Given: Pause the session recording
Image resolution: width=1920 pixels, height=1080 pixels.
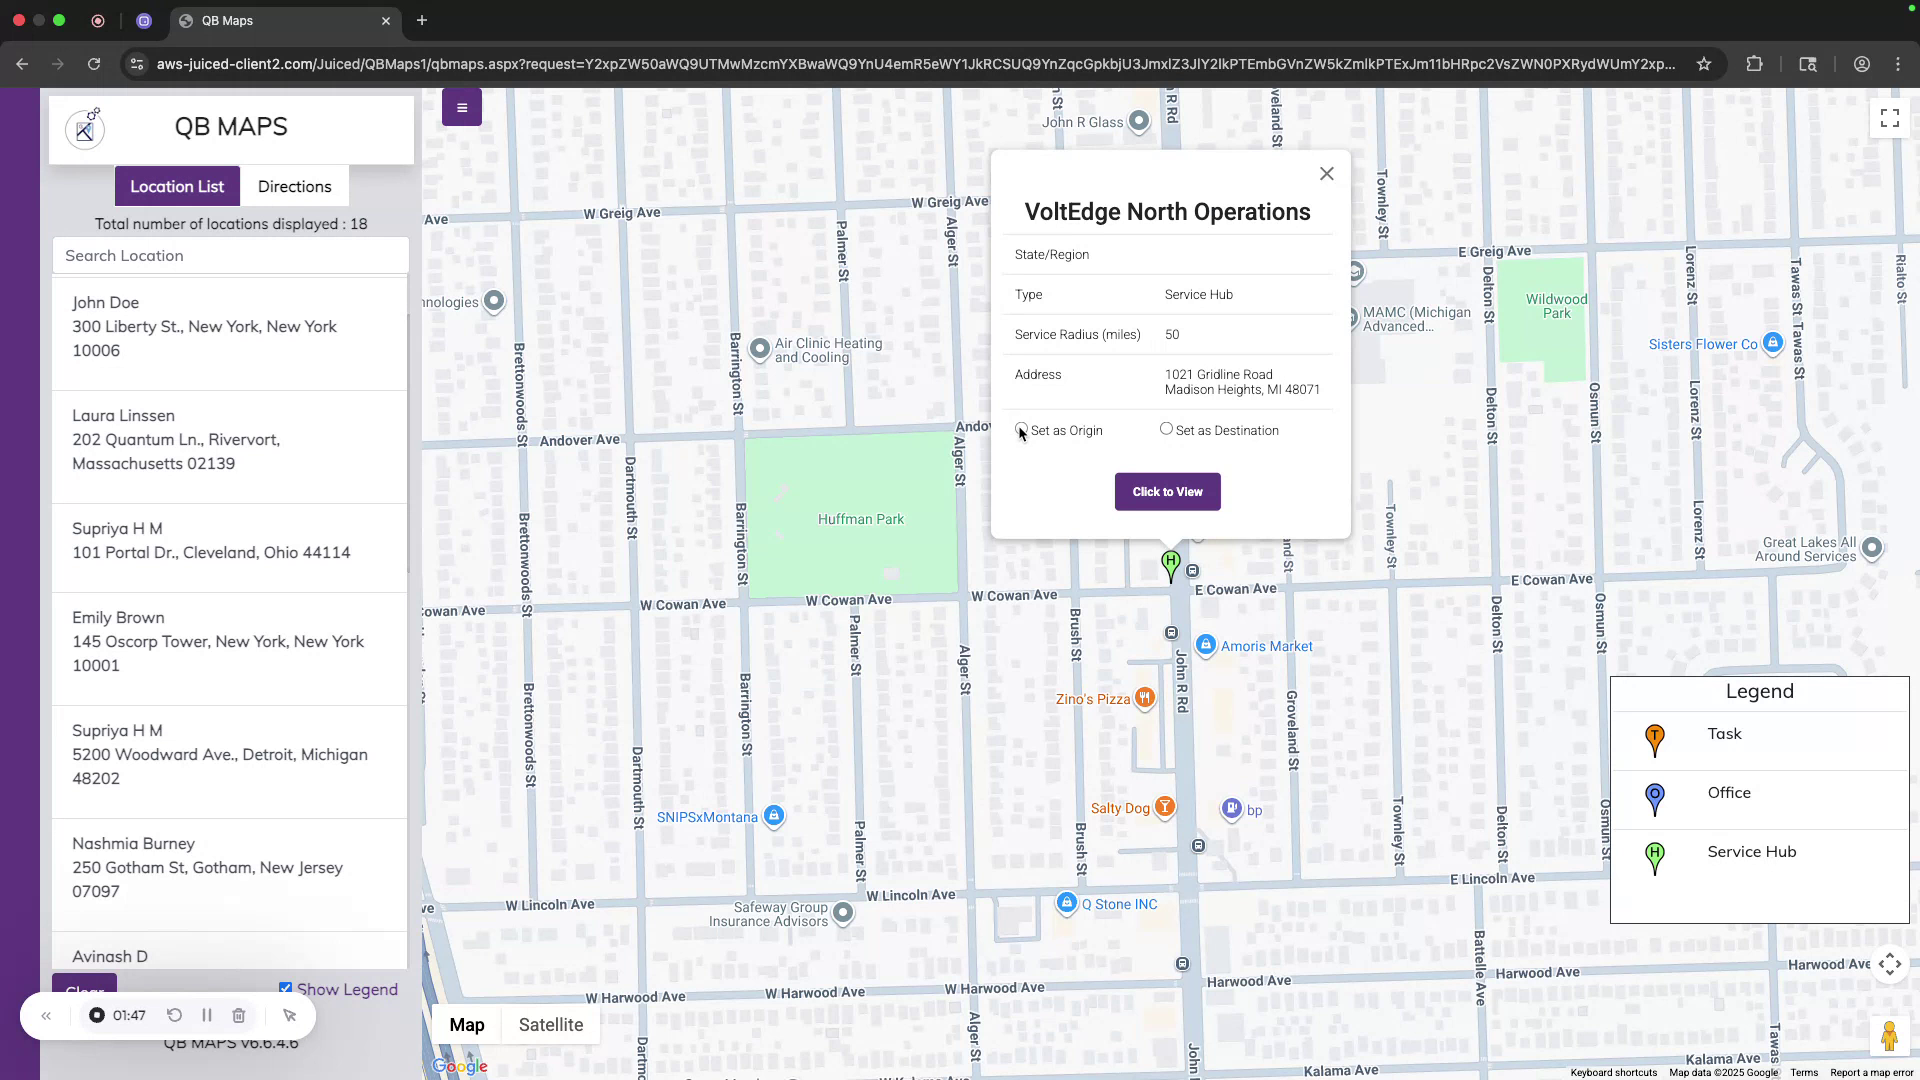Looking at the screenshot, I should 207,1015.
